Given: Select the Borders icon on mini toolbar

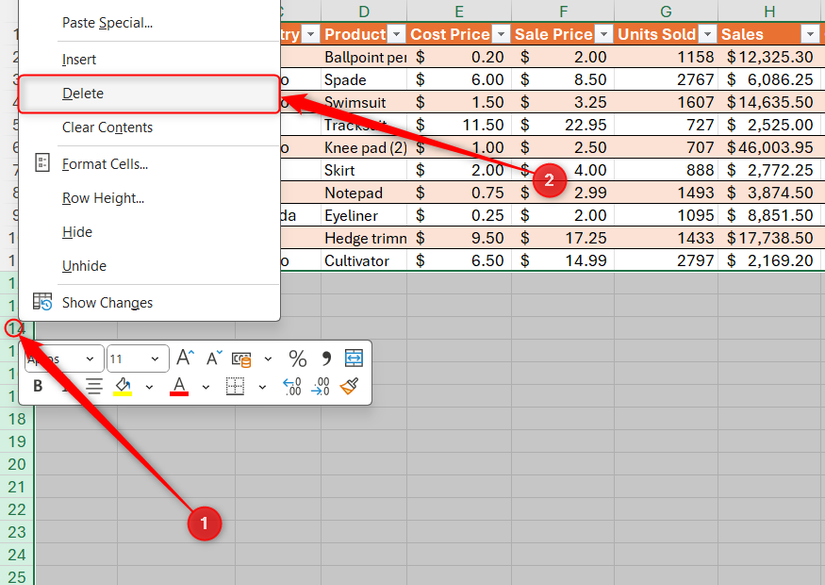Looking at the screenshot, I should (x=234, y=385).
